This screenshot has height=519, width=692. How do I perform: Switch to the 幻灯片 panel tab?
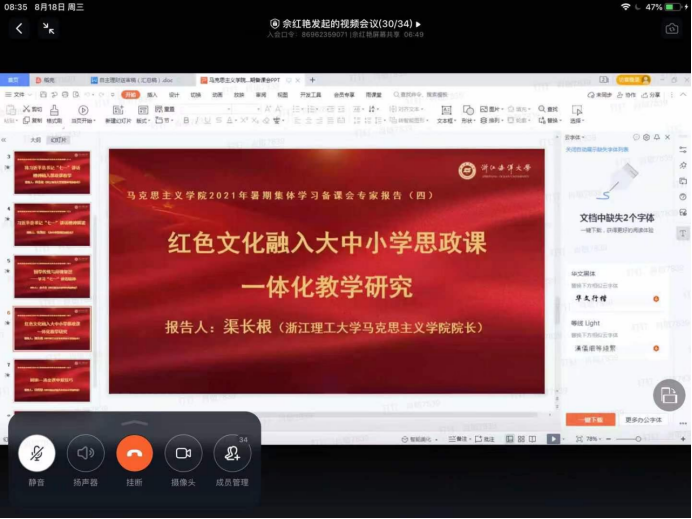point(59,140)
